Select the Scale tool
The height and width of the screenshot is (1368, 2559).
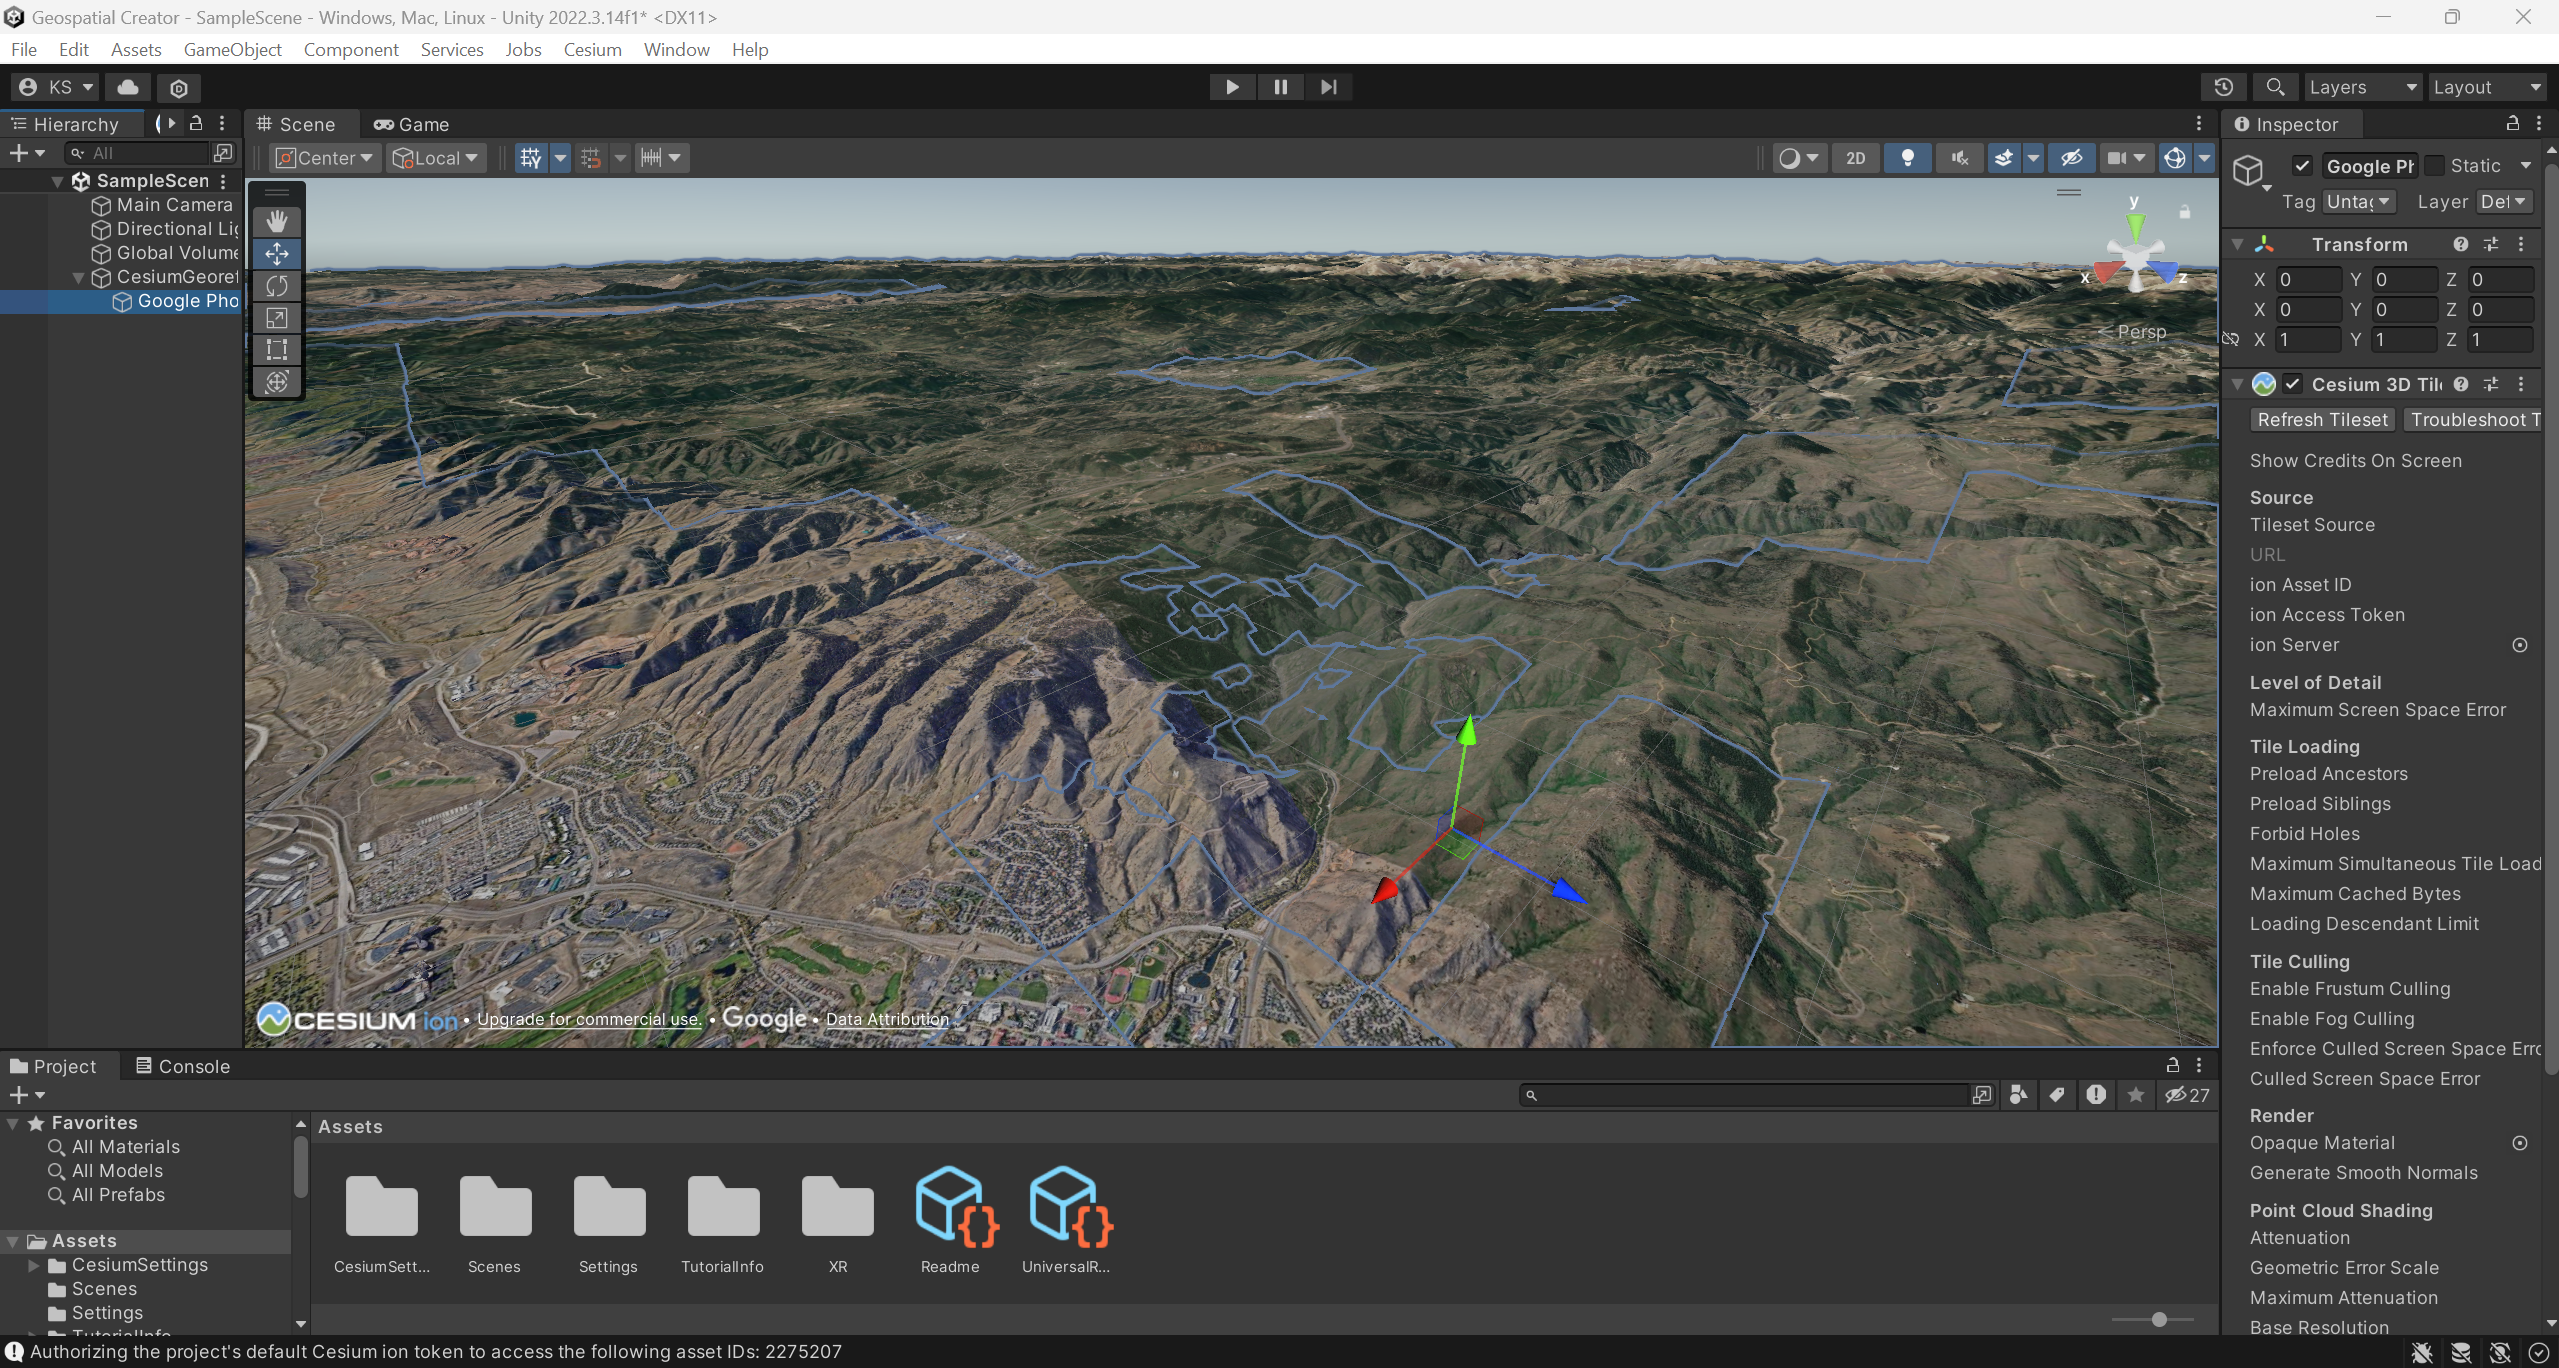pos(277,318)
